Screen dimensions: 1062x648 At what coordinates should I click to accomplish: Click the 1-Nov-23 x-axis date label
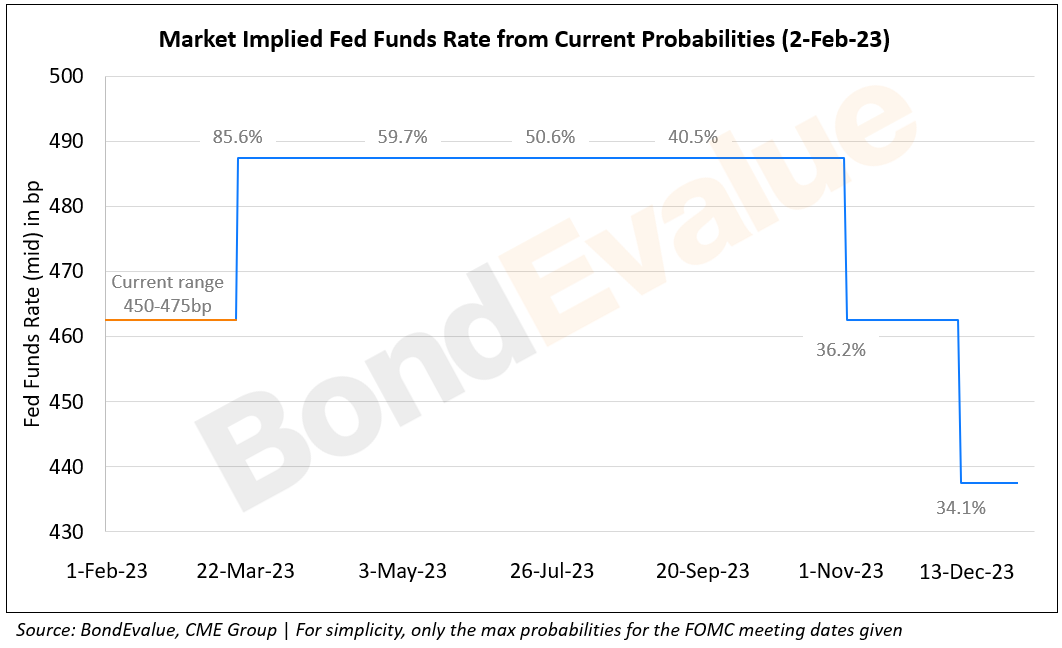843,572
